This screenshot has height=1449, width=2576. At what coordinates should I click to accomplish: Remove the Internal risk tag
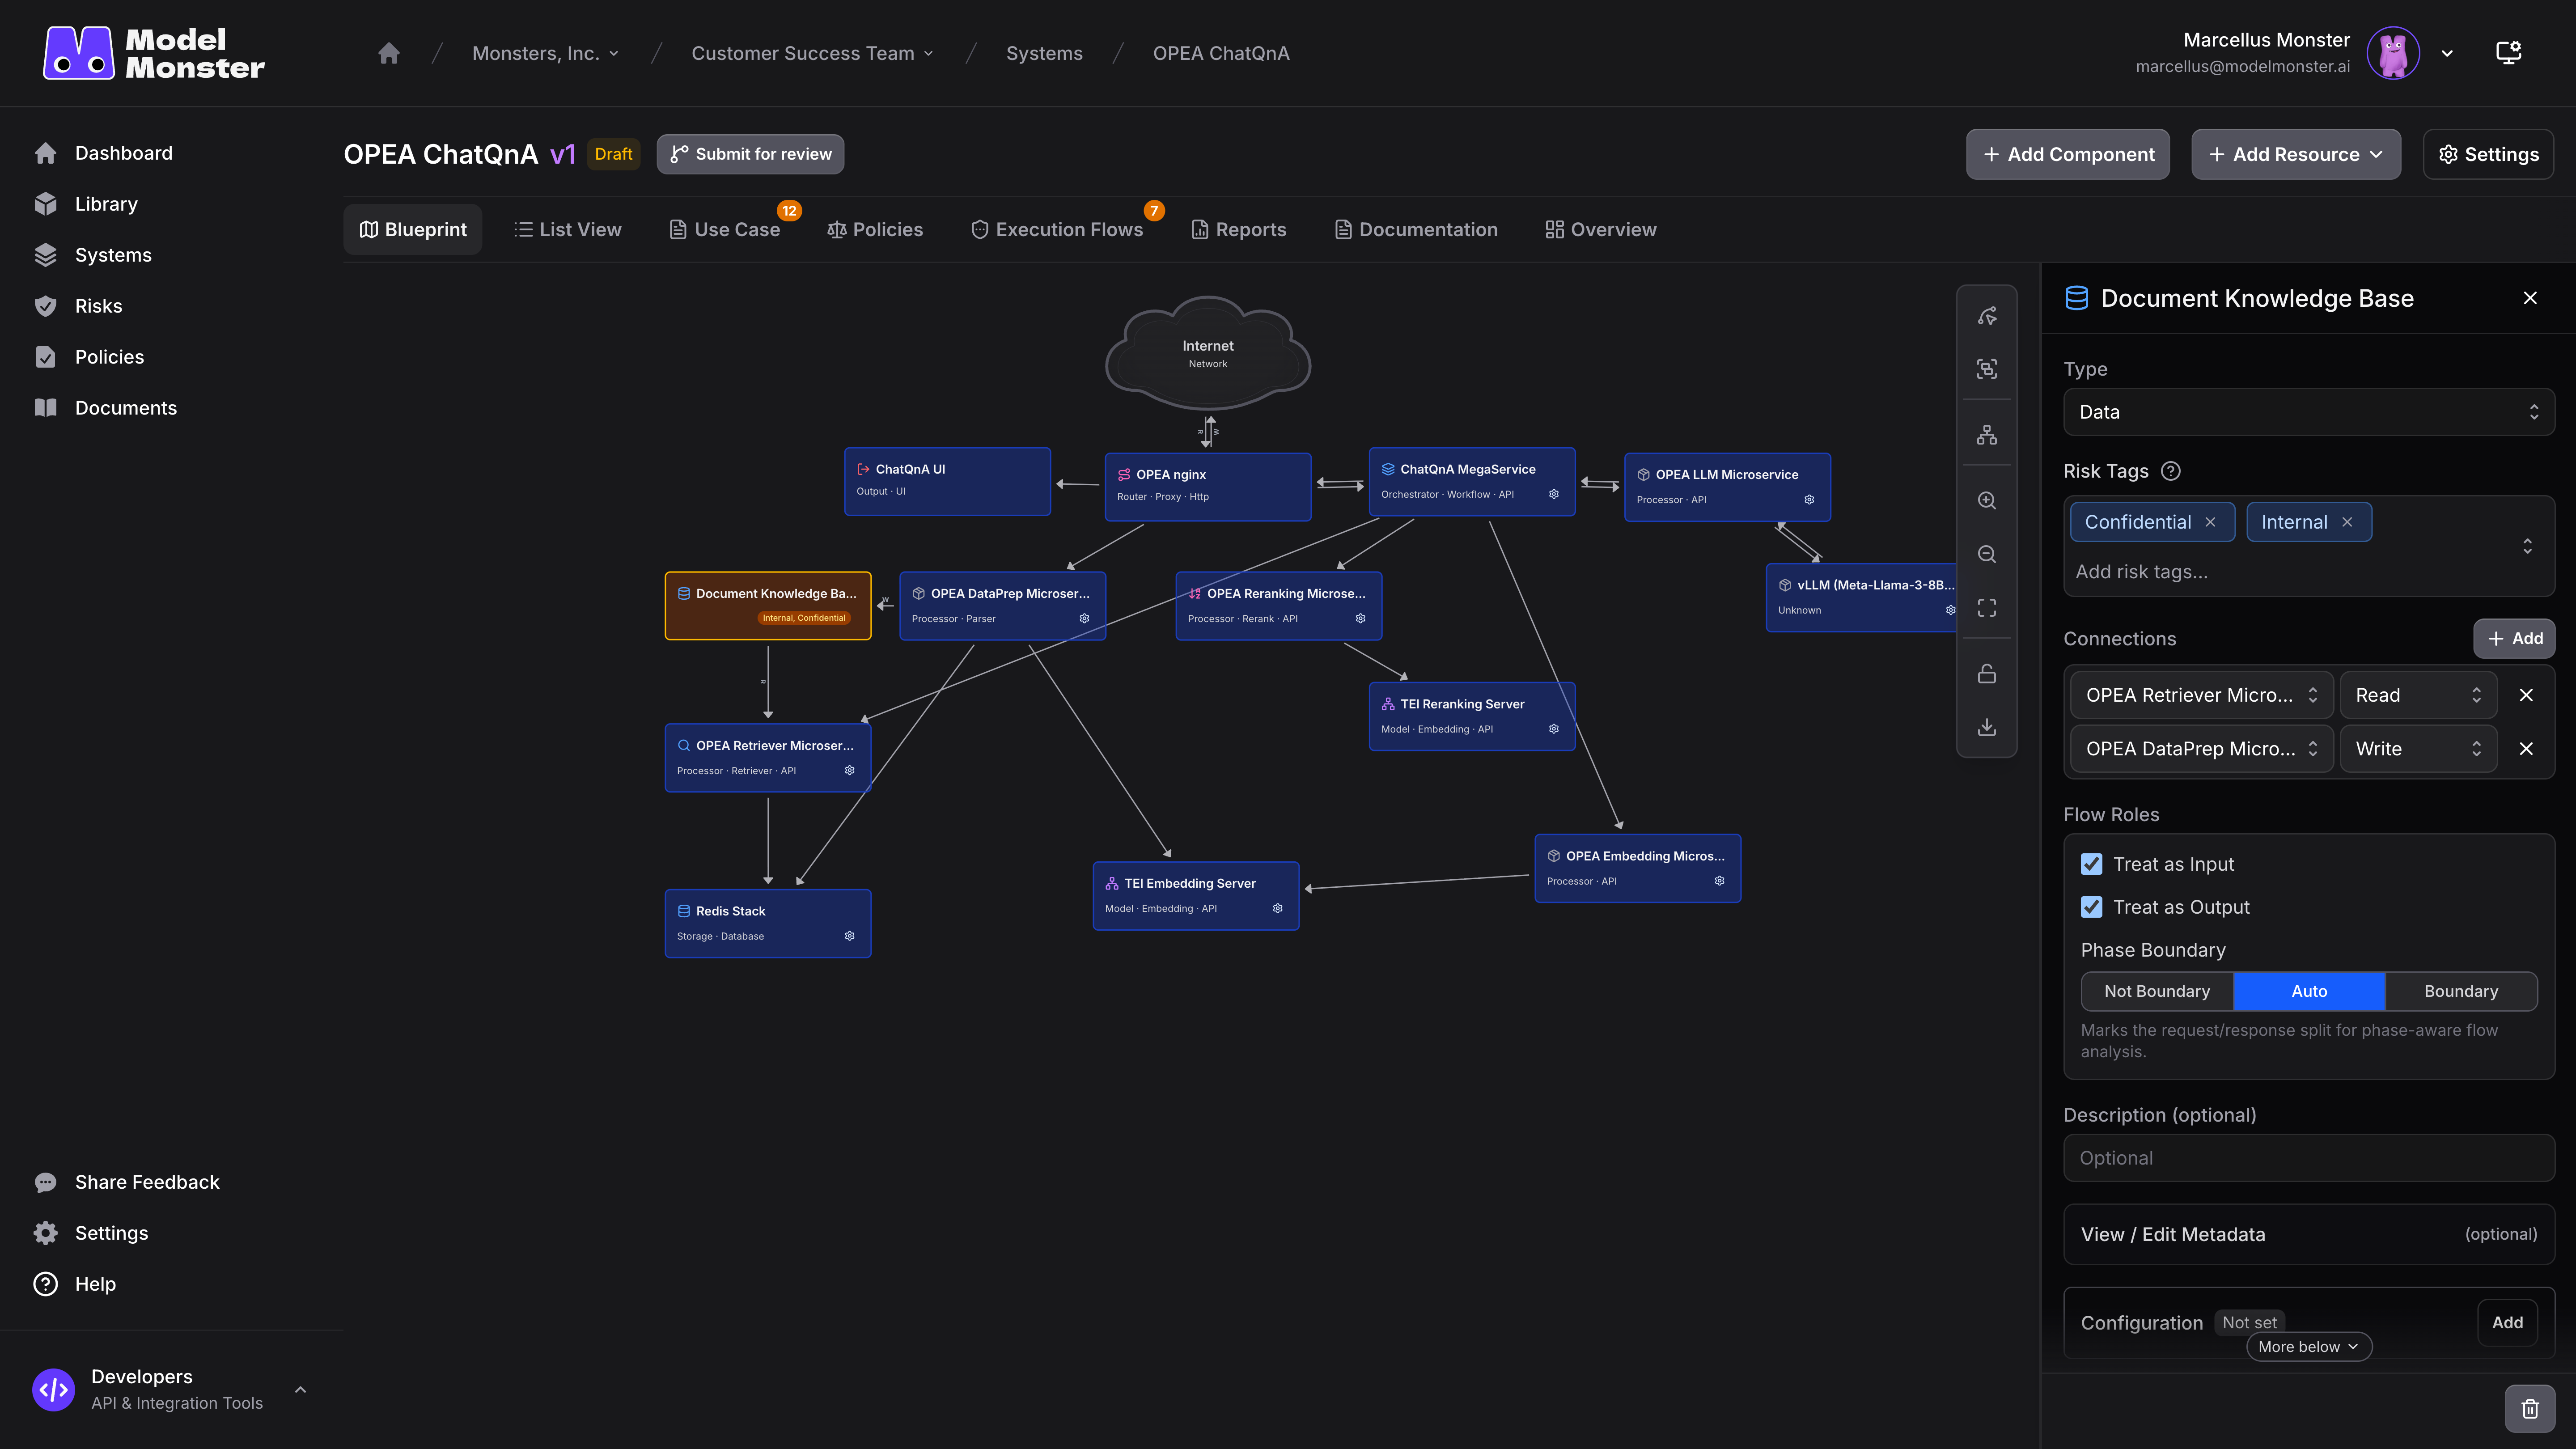pos(2347,522)
